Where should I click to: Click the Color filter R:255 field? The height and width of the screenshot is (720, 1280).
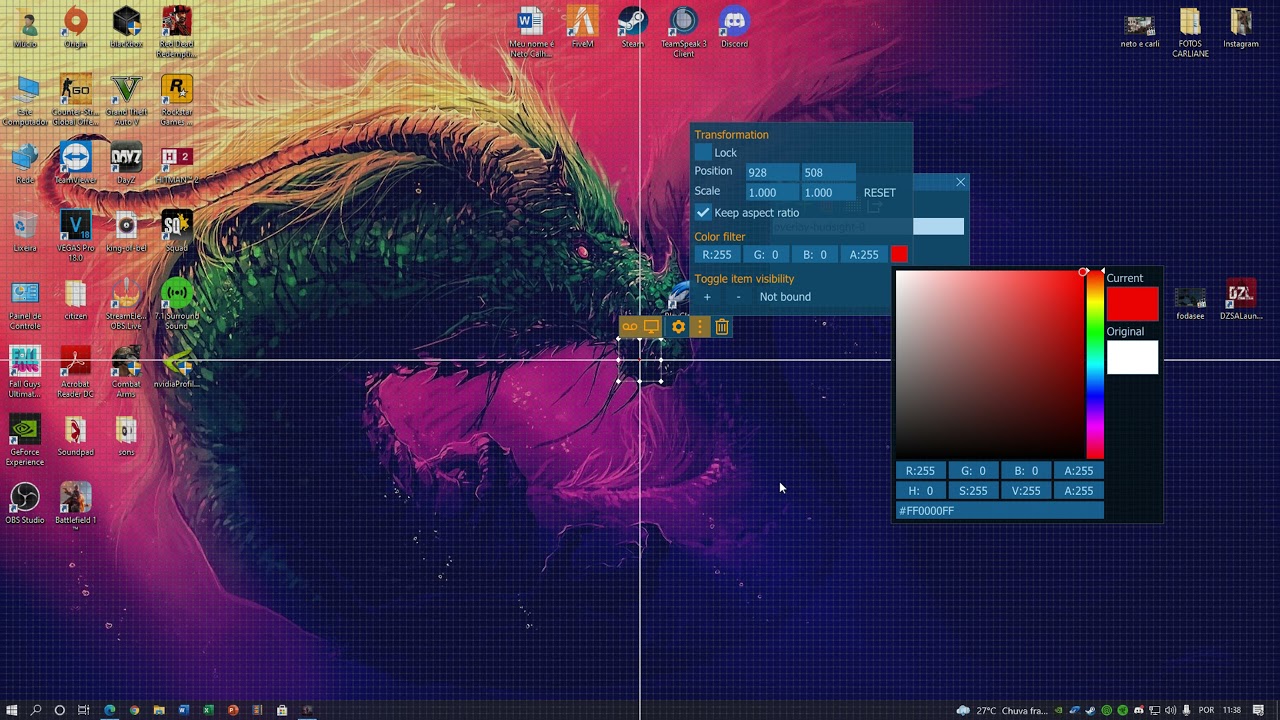pos(717,255)
